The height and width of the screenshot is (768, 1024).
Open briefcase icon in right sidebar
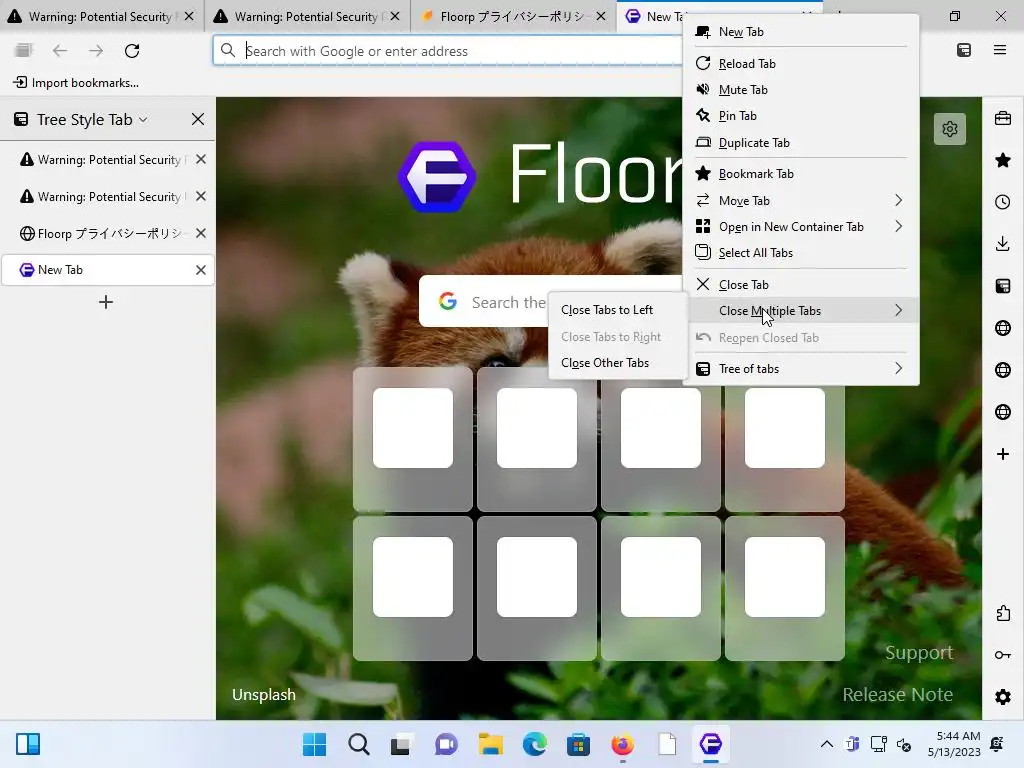click(1003, 118)
